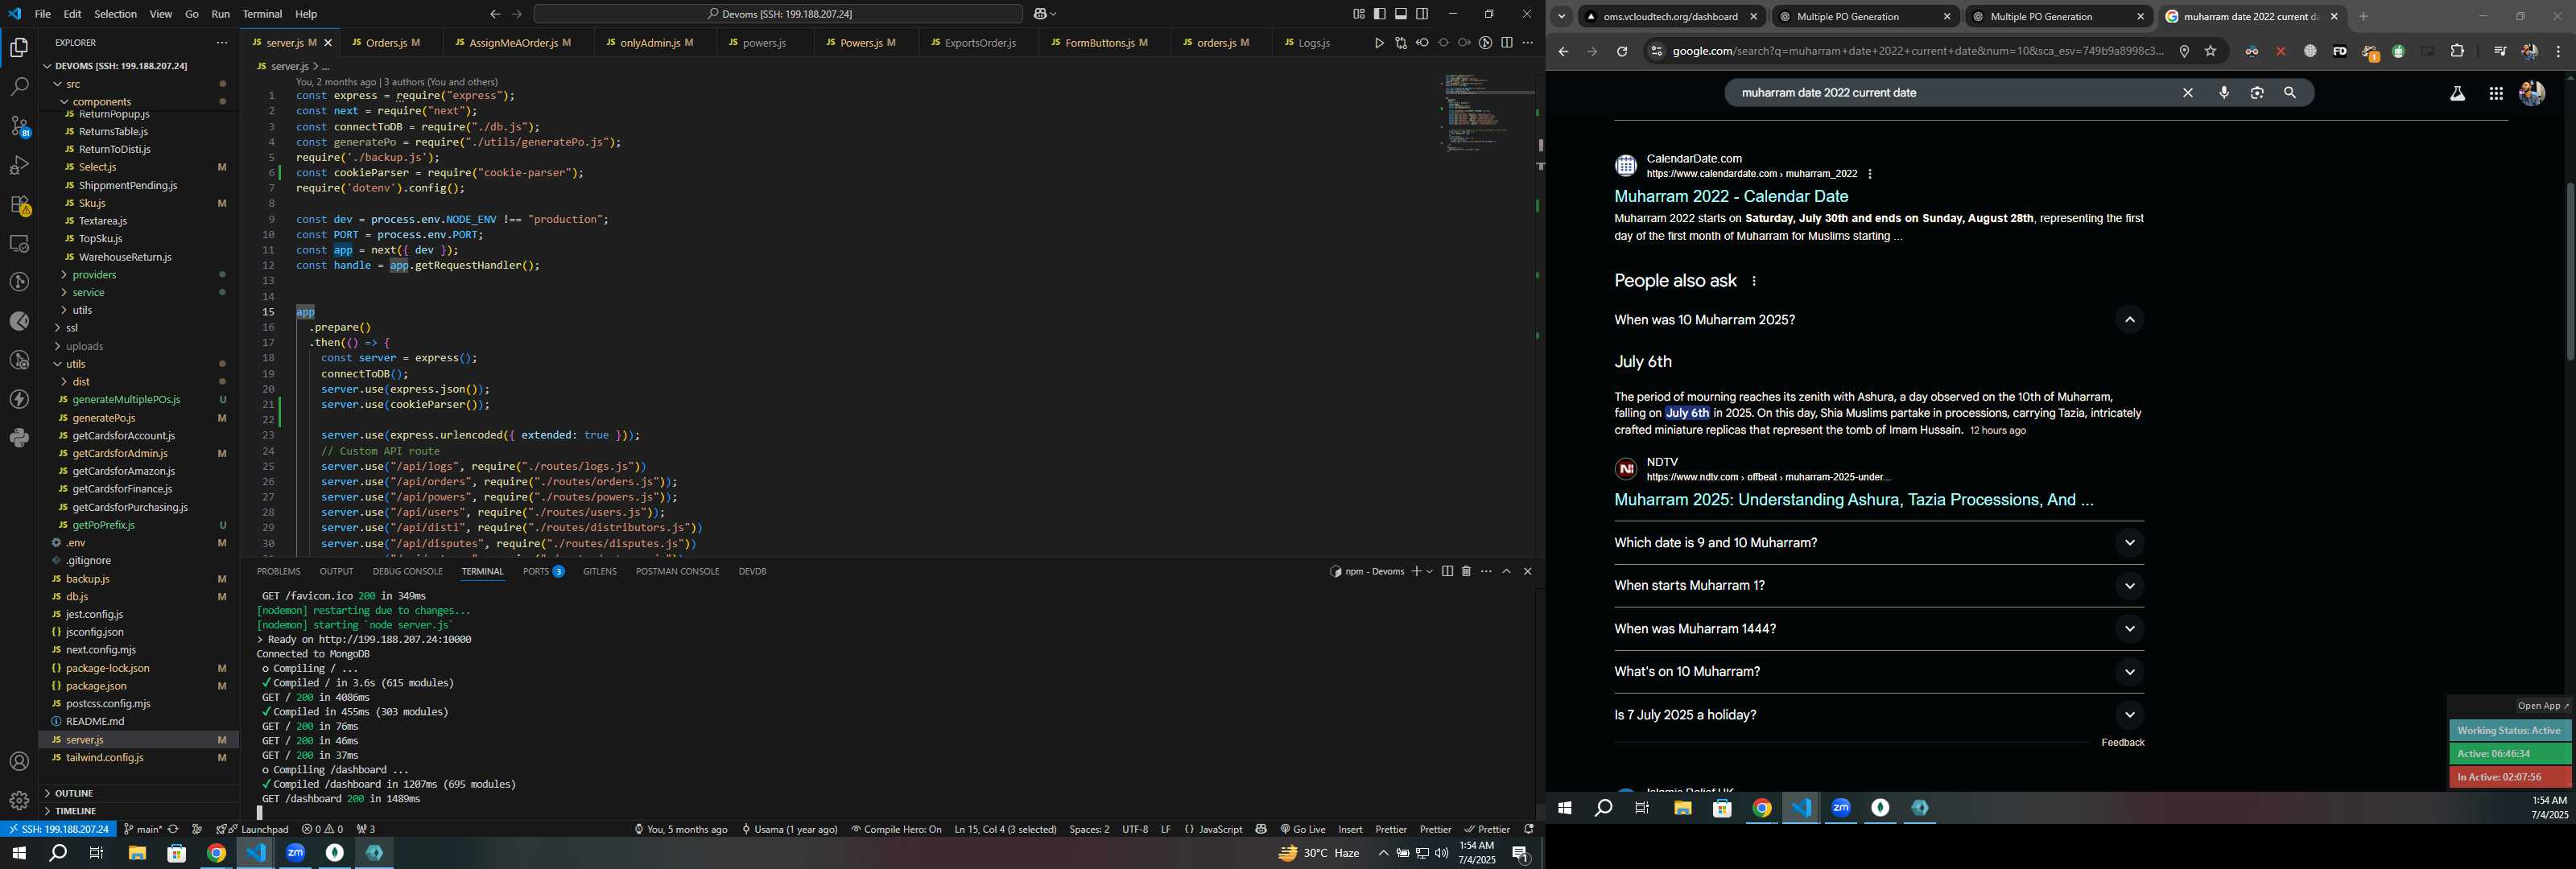Screen dimensions: 2576x869
Task: Switch to oms.vcloudtech.org/dashboard Chrome tab
Action: [x=1669, y=16]
